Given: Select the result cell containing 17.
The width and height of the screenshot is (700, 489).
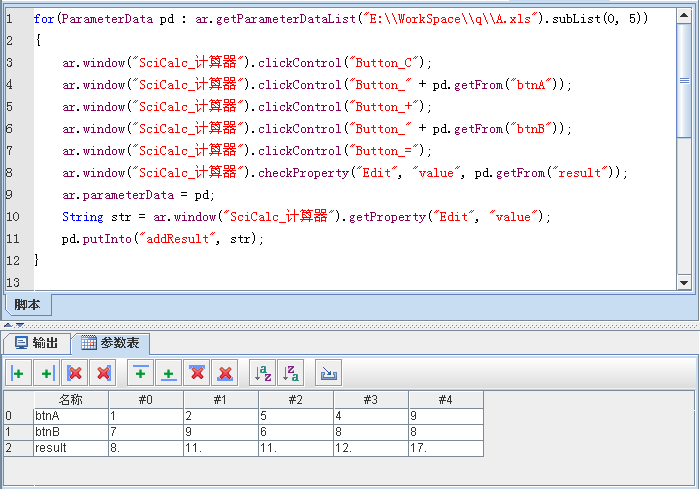Looking at the screenshot, I should tap(445, 448).
